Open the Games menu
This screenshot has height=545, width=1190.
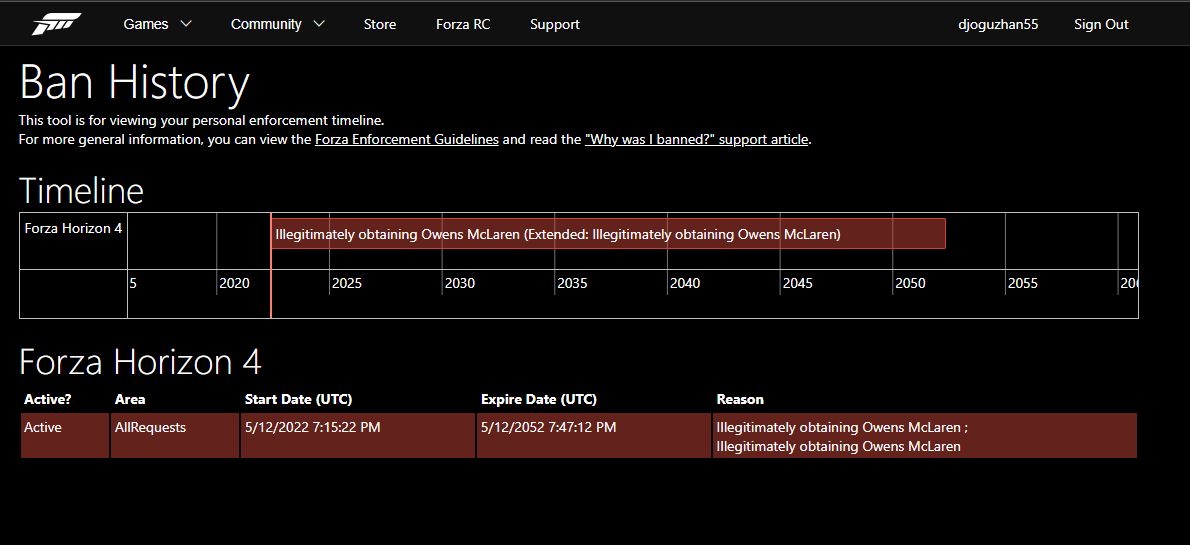click(x=146, y=24)
